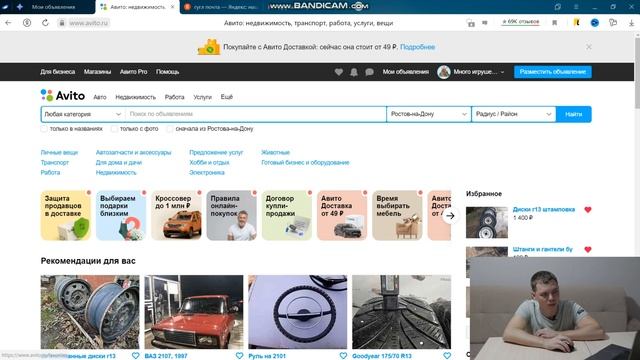Click the user avatar picture in header
The image size is (640, 360).
pyautogui.click(x=444, y=72)
